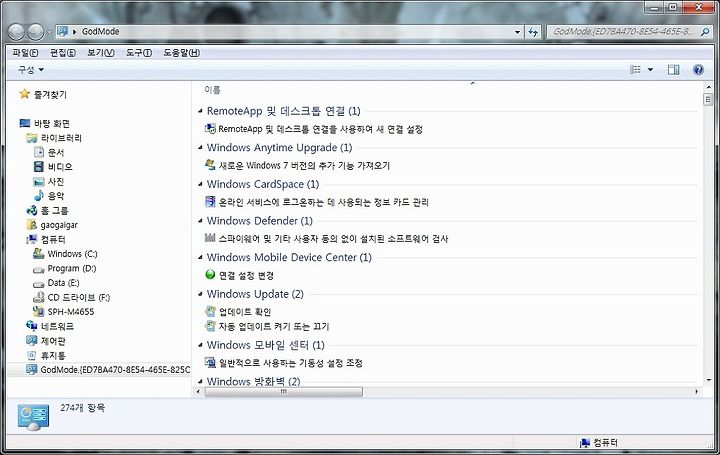Open the view options dropdown arrow
This screenshot has width=720, height=455.
[x=650, y=70]
